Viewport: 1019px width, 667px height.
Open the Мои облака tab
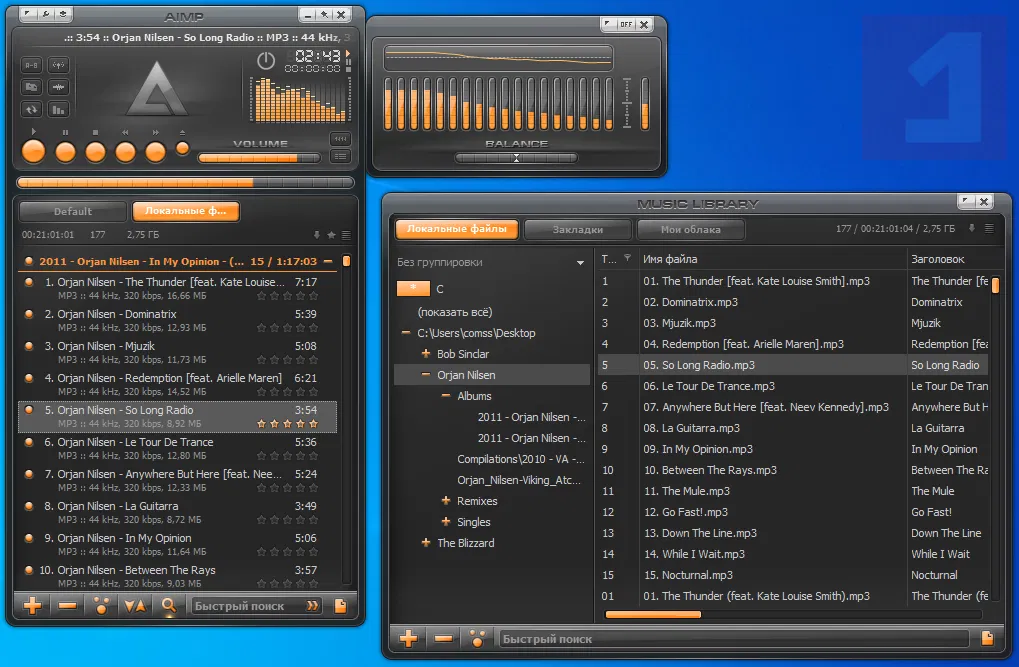(691, 229)
